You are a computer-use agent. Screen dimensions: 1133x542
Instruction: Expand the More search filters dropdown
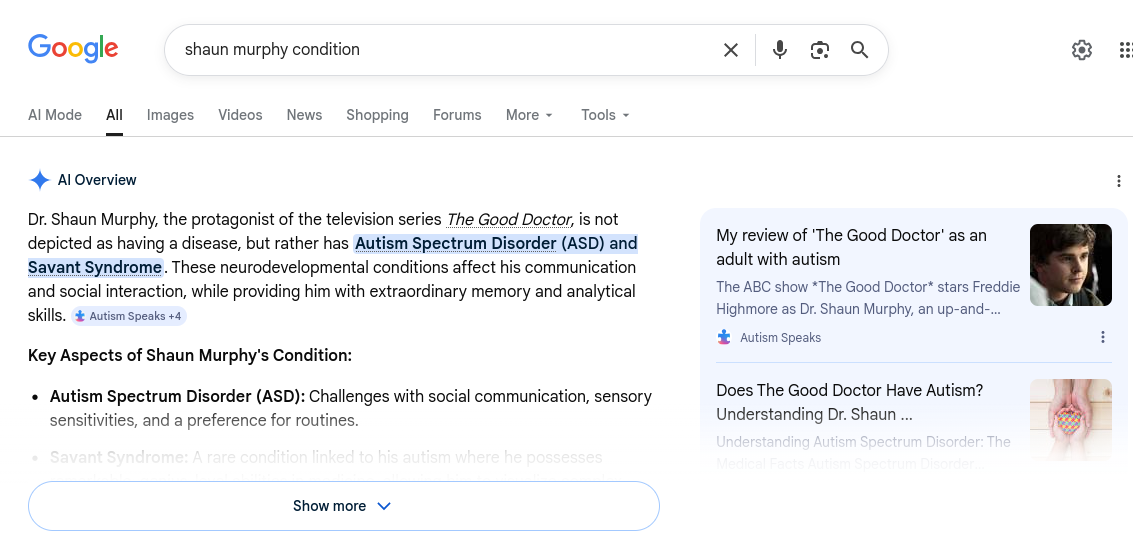(x=529, y=115)
